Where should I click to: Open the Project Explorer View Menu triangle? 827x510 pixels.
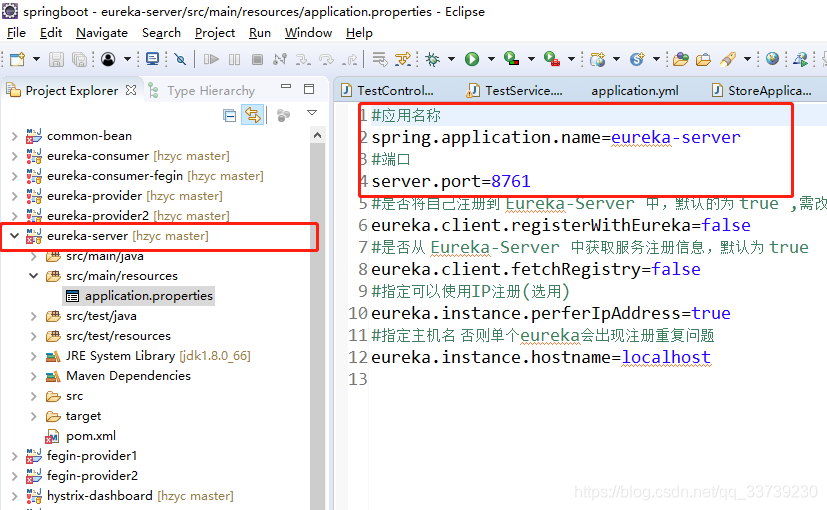pos(312,113)
